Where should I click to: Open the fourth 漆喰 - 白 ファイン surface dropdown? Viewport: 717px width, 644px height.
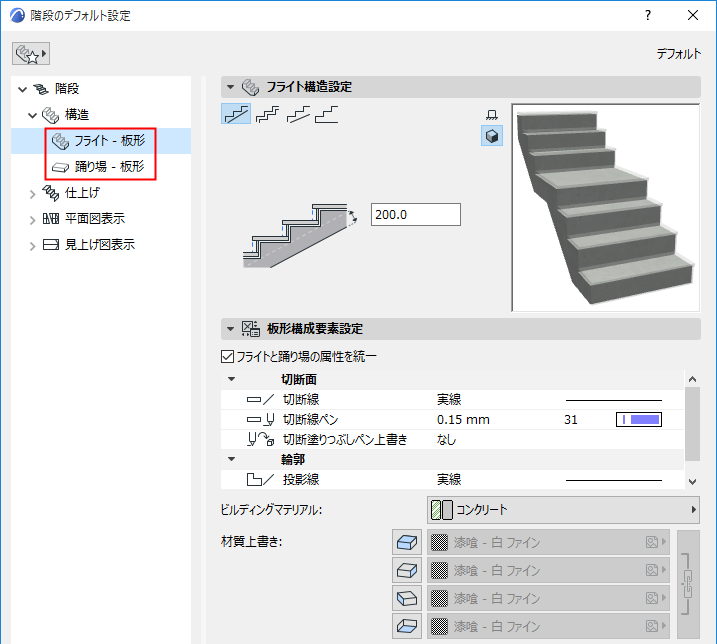(548, 626)
